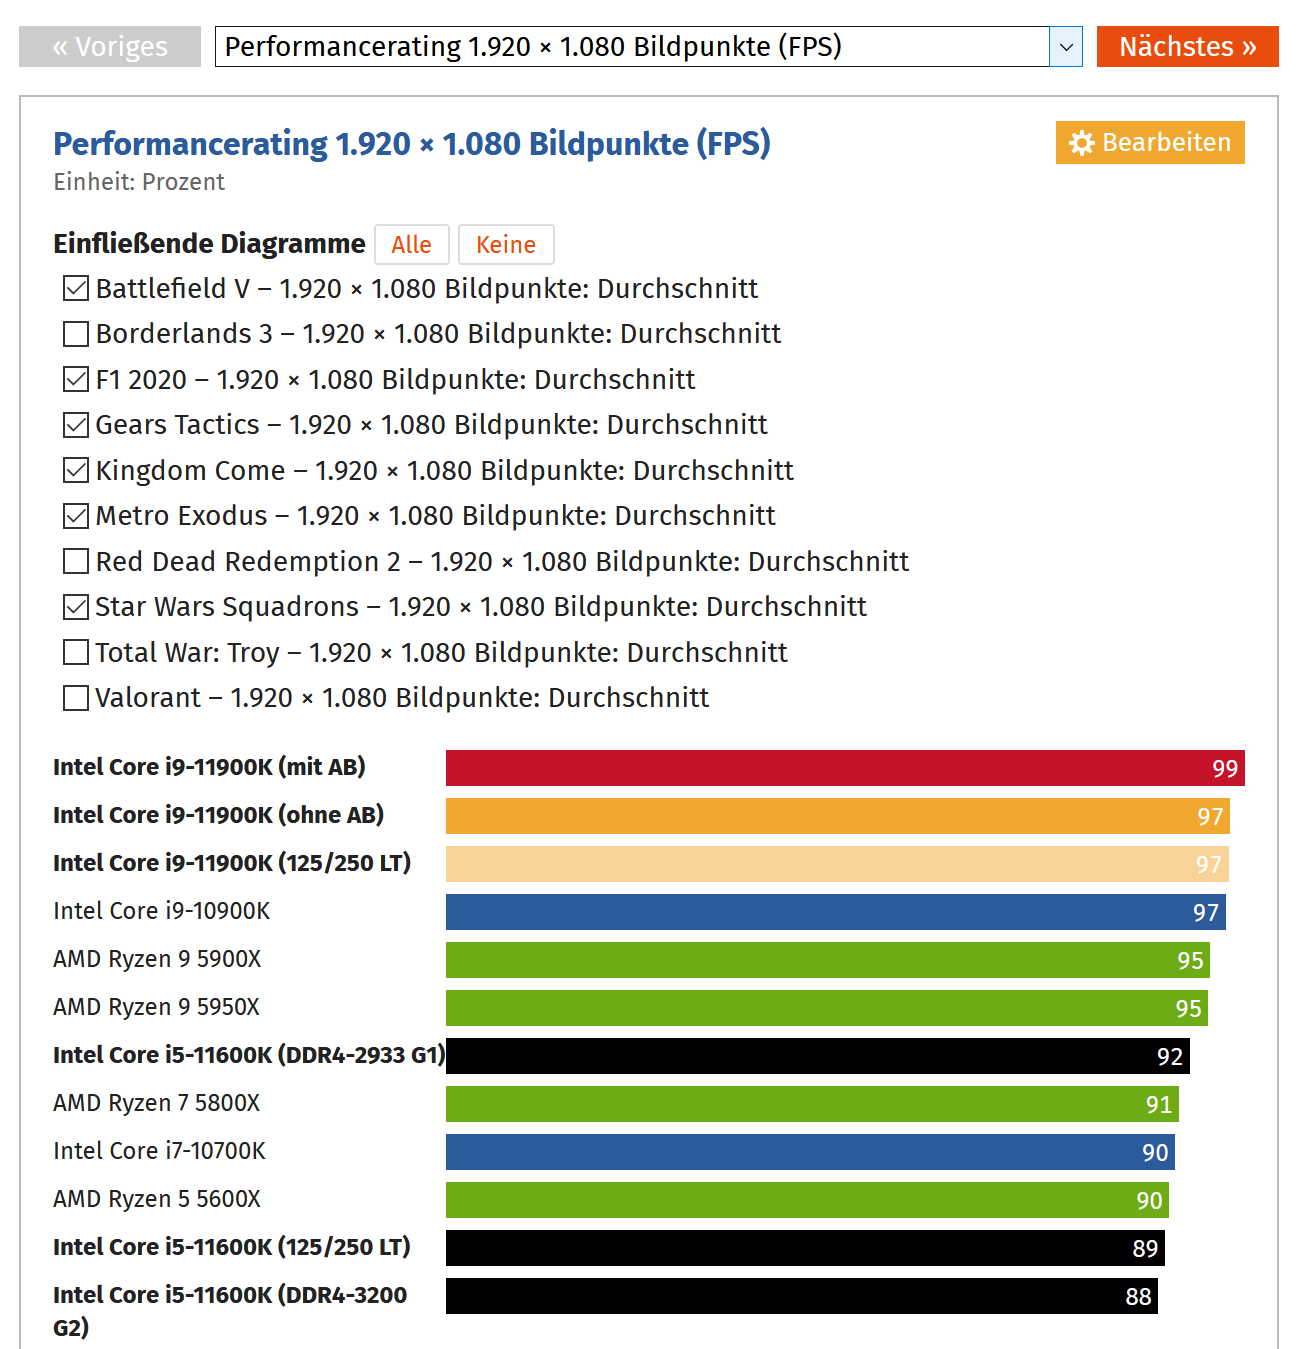The image size is (1313, 1349).
Task: Uncheck Battlefield V checkbox
Action: click(76, 289)
